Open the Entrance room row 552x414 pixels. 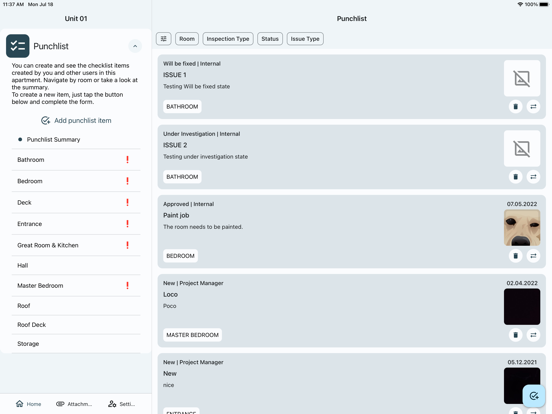pos(76,224)
